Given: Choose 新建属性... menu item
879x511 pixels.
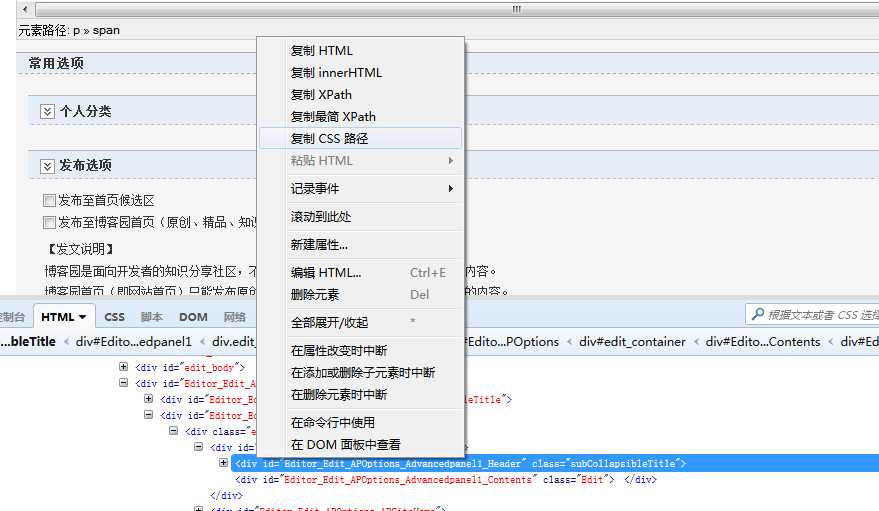Looking at the screenshot, I should point(360,245).
